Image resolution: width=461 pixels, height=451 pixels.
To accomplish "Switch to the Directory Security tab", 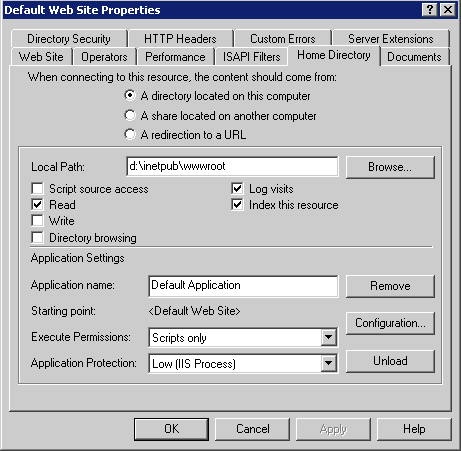I will pyautogui.click(x=69, y=39).
